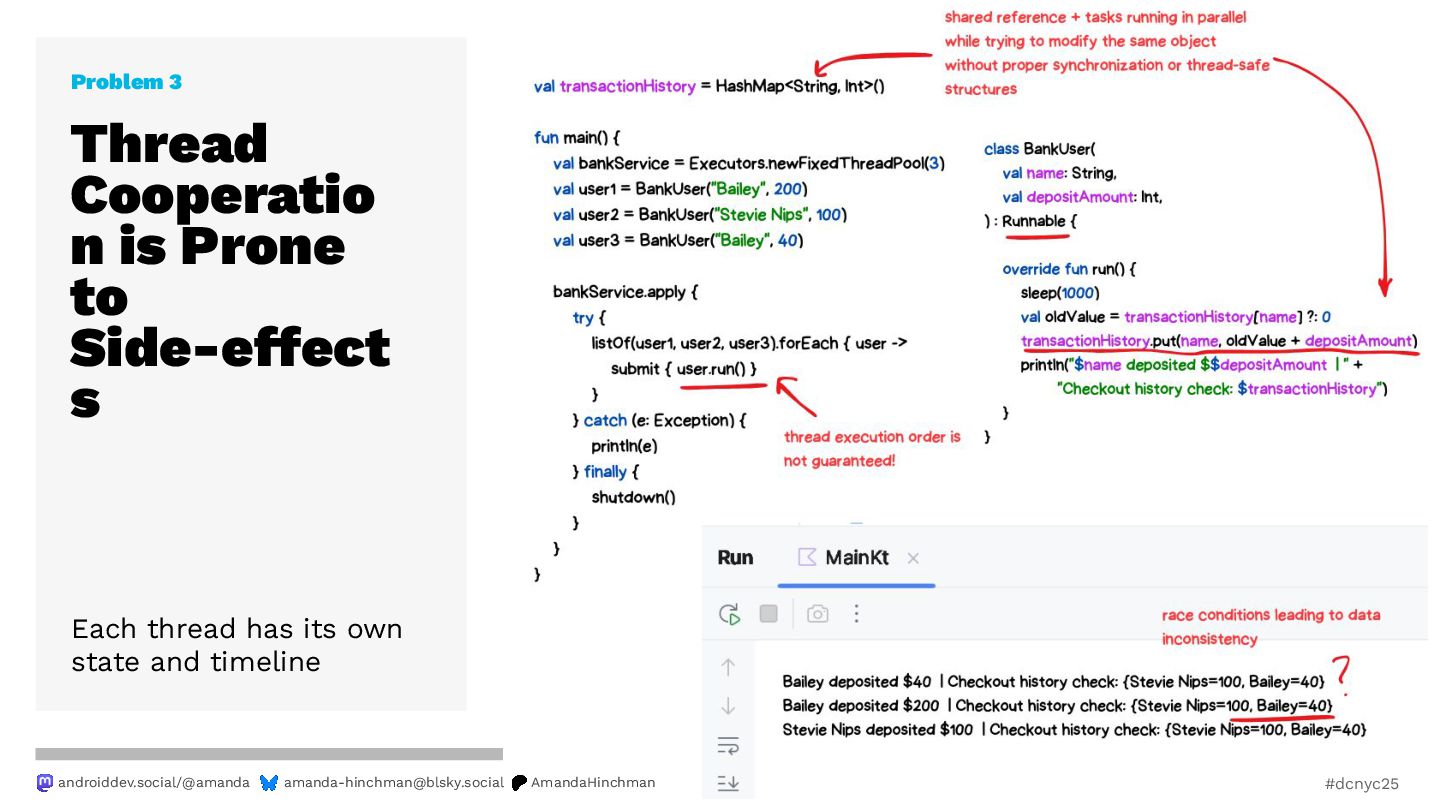Click the transactionHistory.put(...) line
Viewport: 1440px width, 810px height.
(x=1218, y=341)
